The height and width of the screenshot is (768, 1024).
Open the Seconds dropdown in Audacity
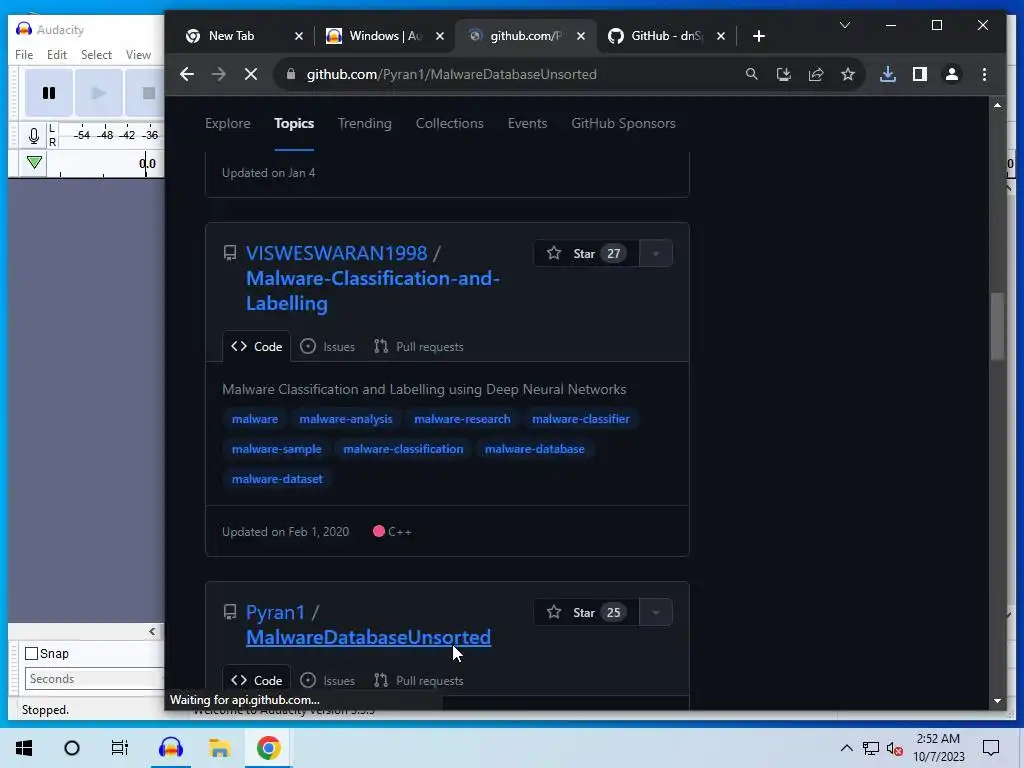coord(94,679)
